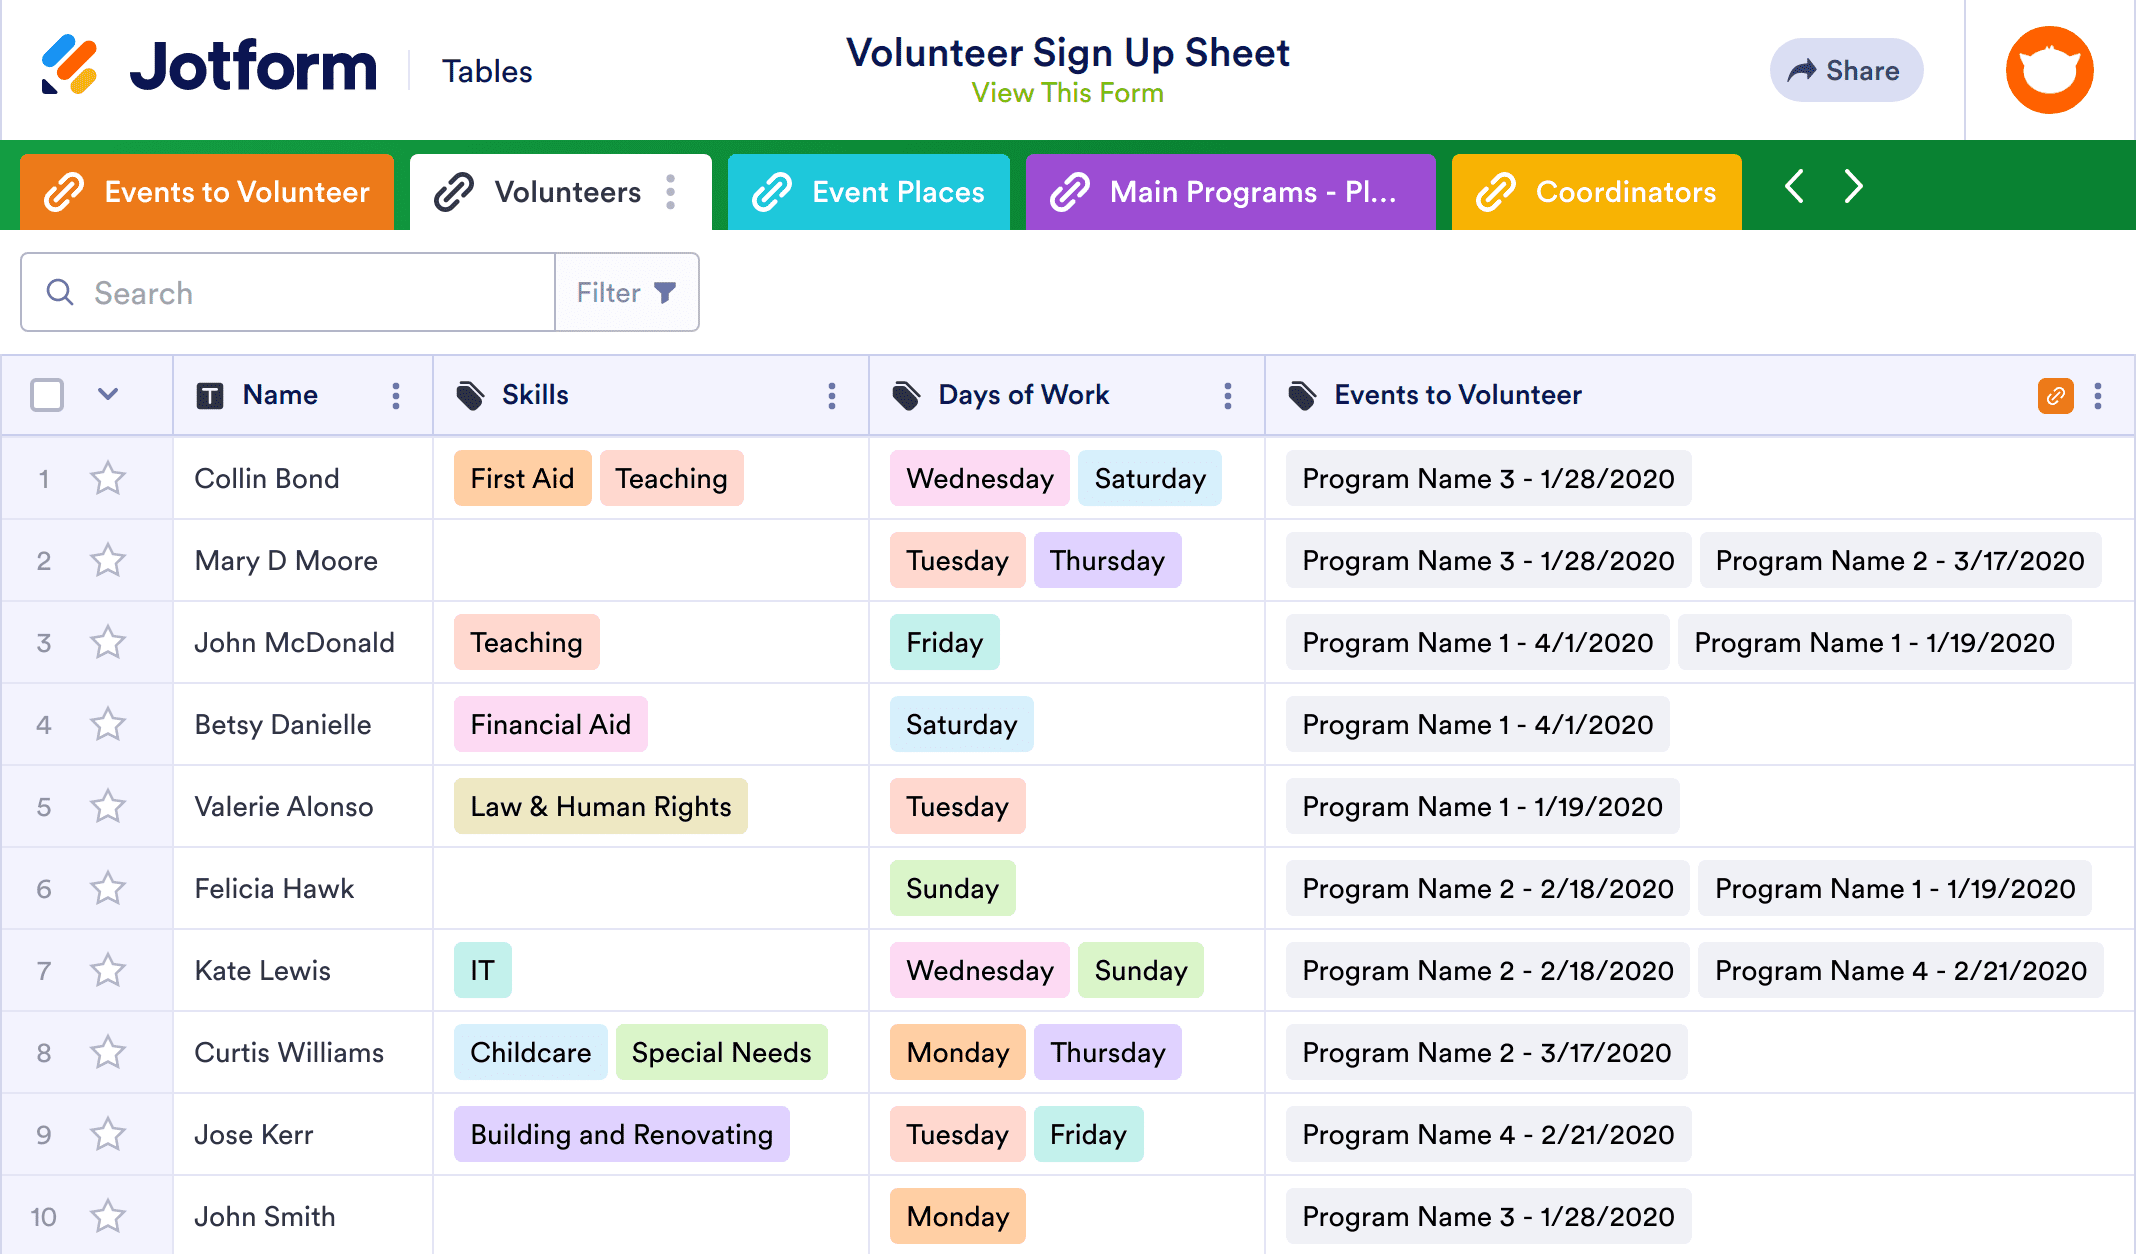Click the text type icon beside Name column
2136x1254 pixels.
pyautogui.click(x=210, y=395)
